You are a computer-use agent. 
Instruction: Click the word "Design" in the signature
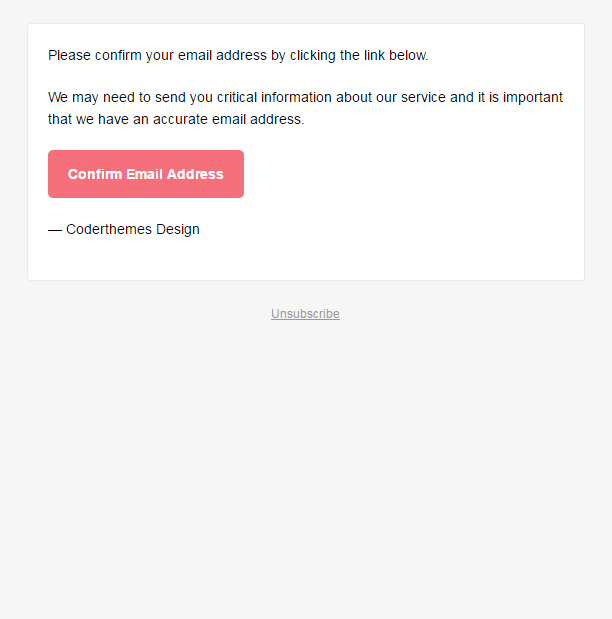(x=177, y=230)
